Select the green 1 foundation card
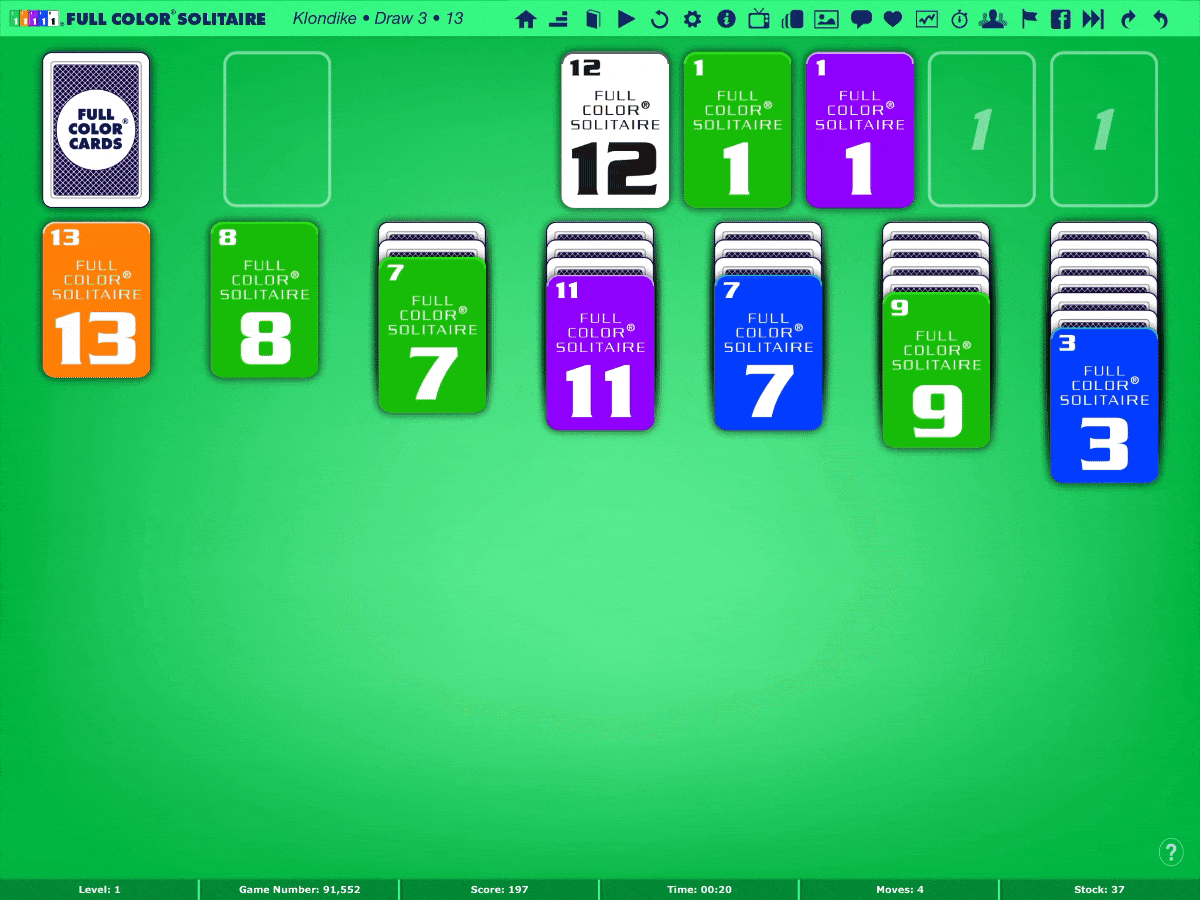The height and width of the screenshot is (900, 1200). point(737,130)
